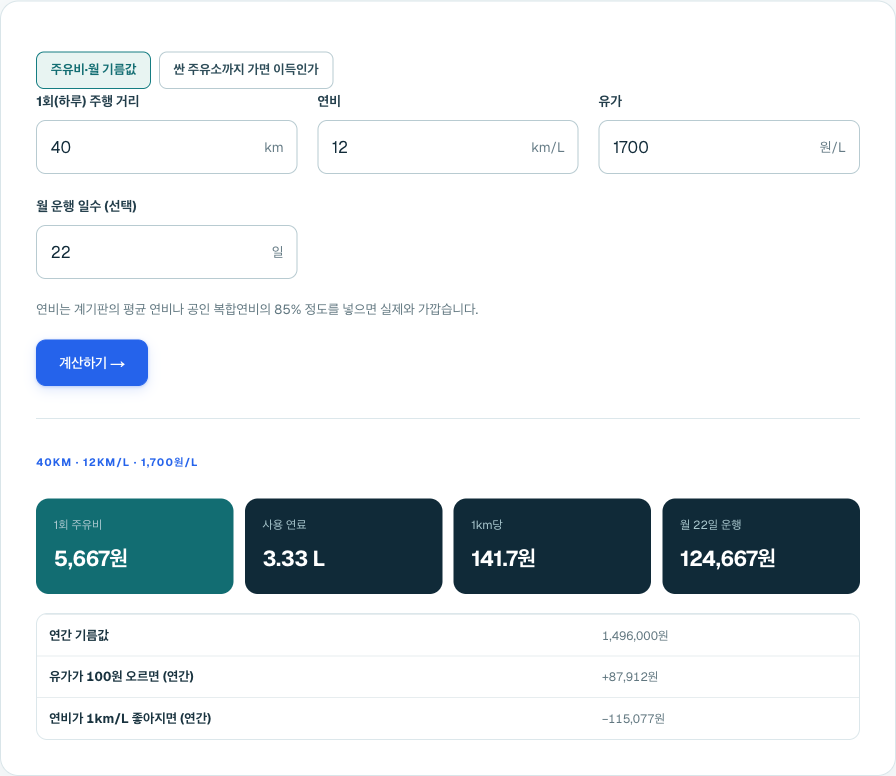Click the 연비가 1km/L 좋아지면 (연간) label
Screen dimensions: 896x776
(x=130, y=718)
